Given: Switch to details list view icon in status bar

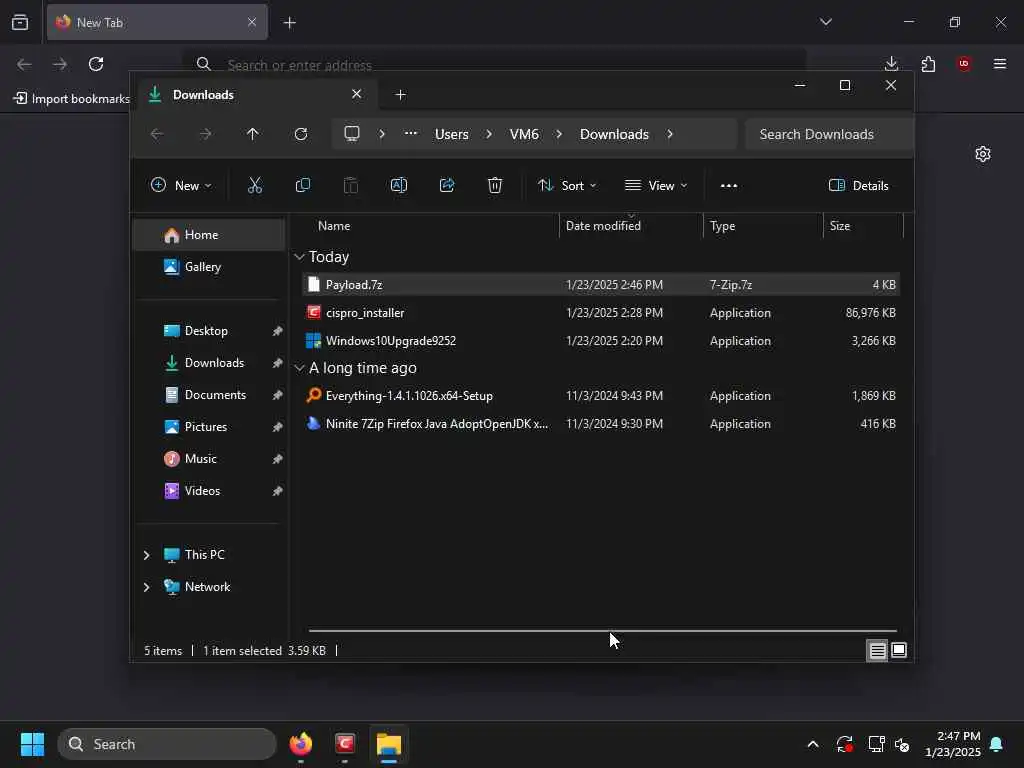Looking at the screenshot, I should click(x=877, y=650).
